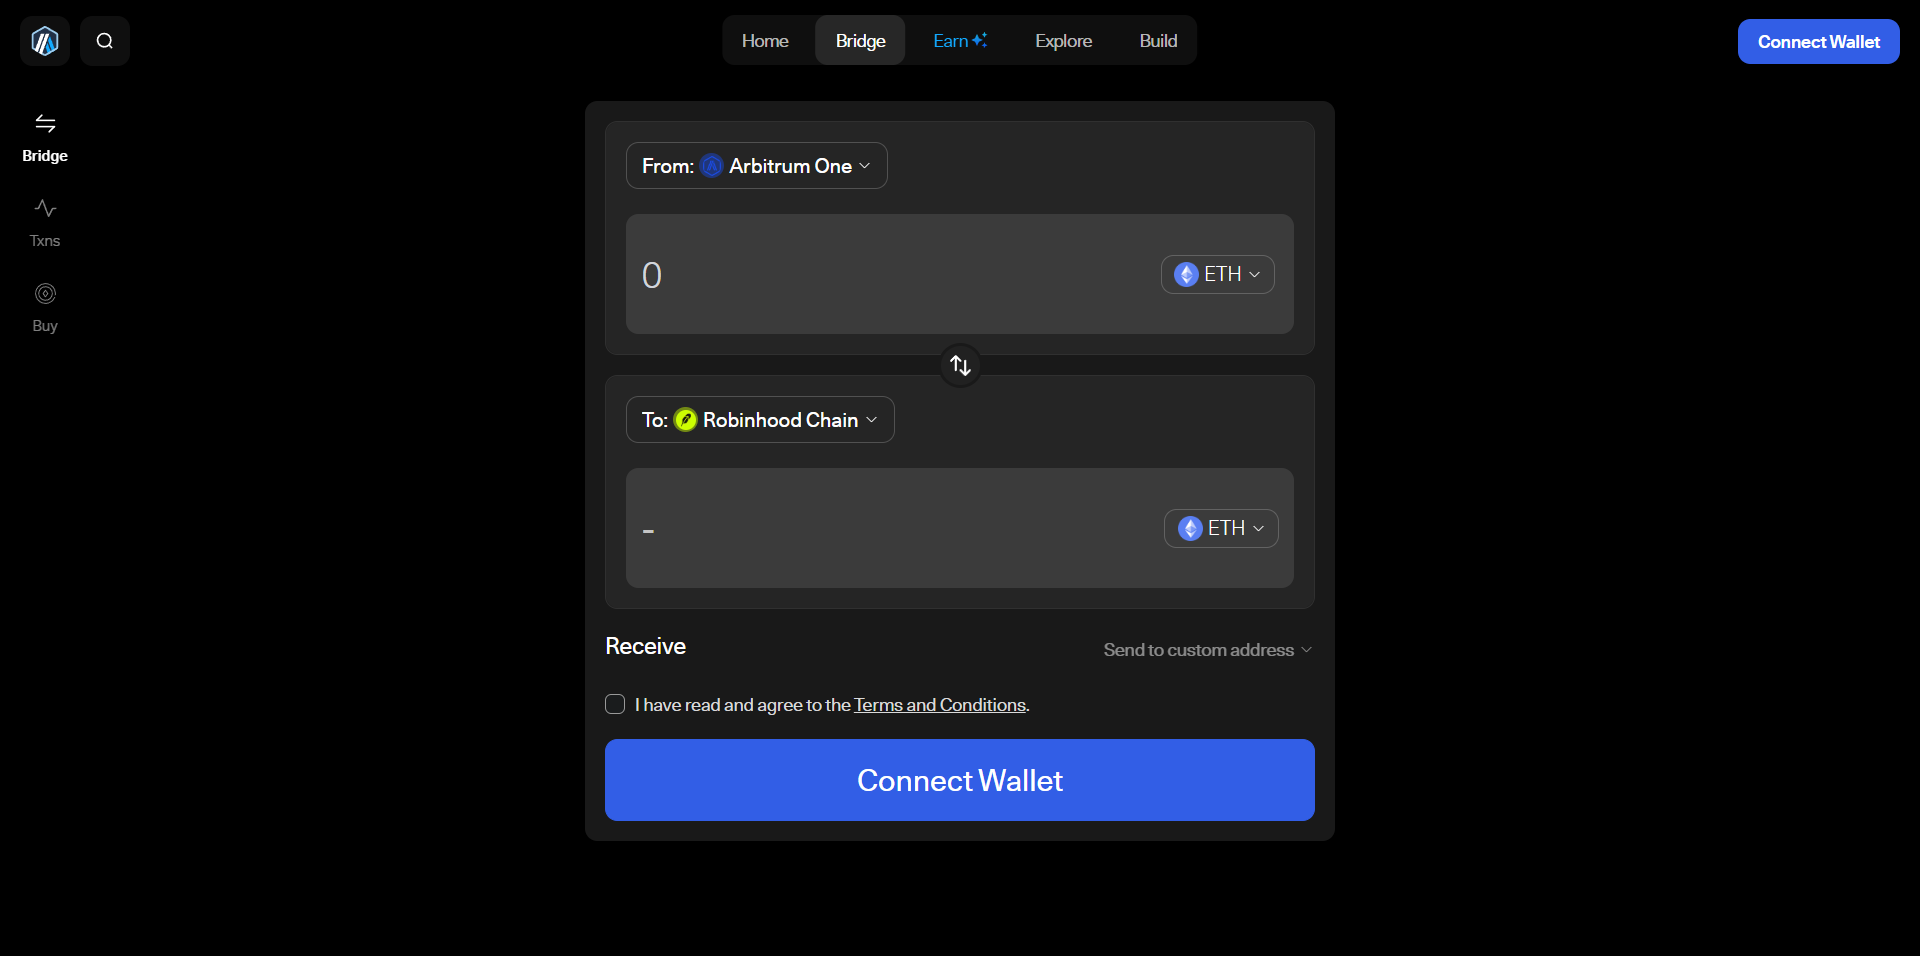Open the Explore tab
The width and height of the screenshot is (1920, 956).
(1063, 41)
